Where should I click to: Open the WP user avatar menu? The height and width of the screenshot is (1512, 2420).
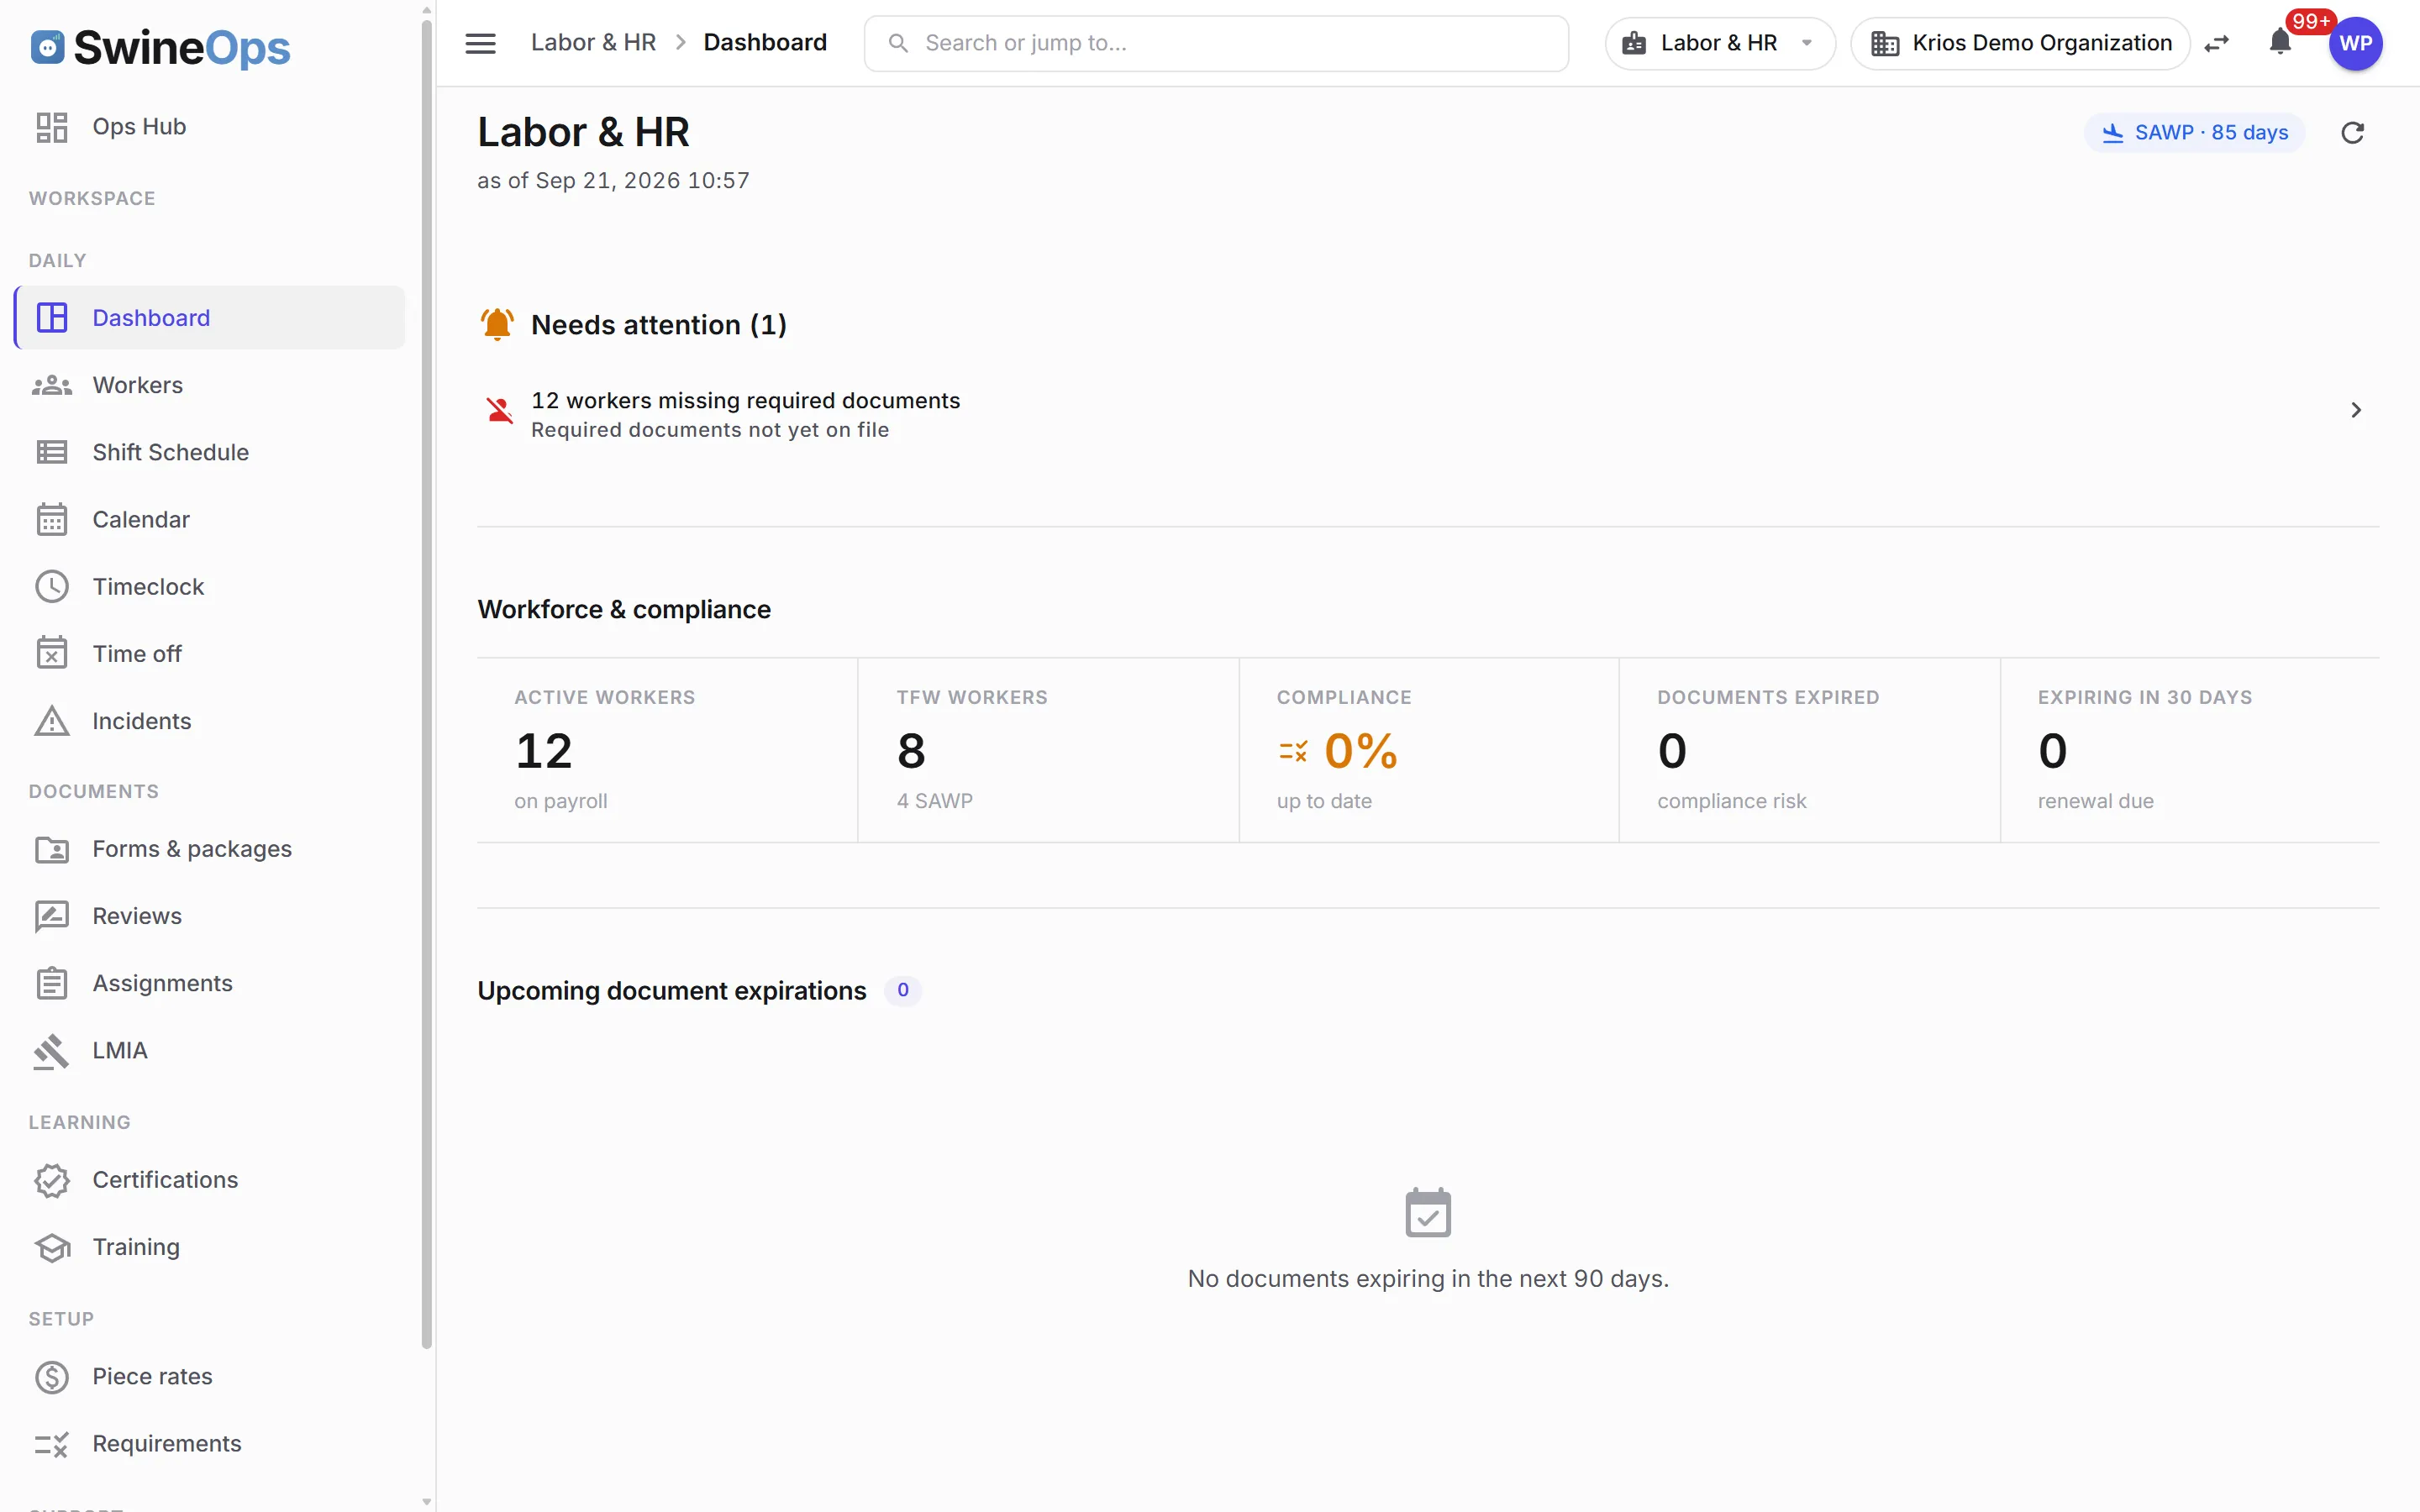(2355, 43)
